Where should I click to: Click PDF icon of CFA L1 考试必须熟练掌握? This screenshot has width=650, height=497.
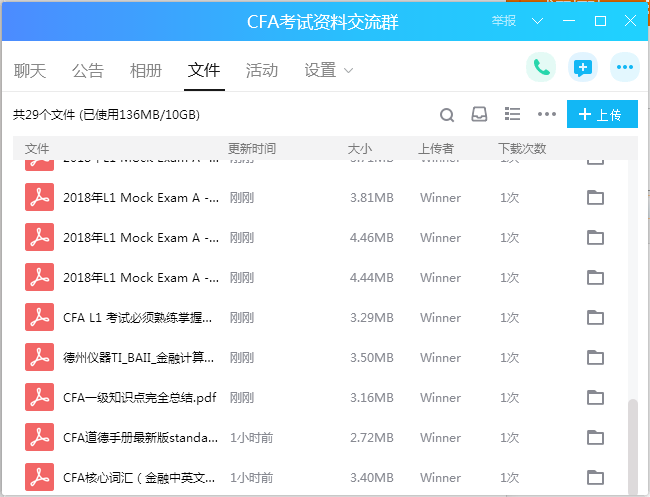tap(39, 317)
